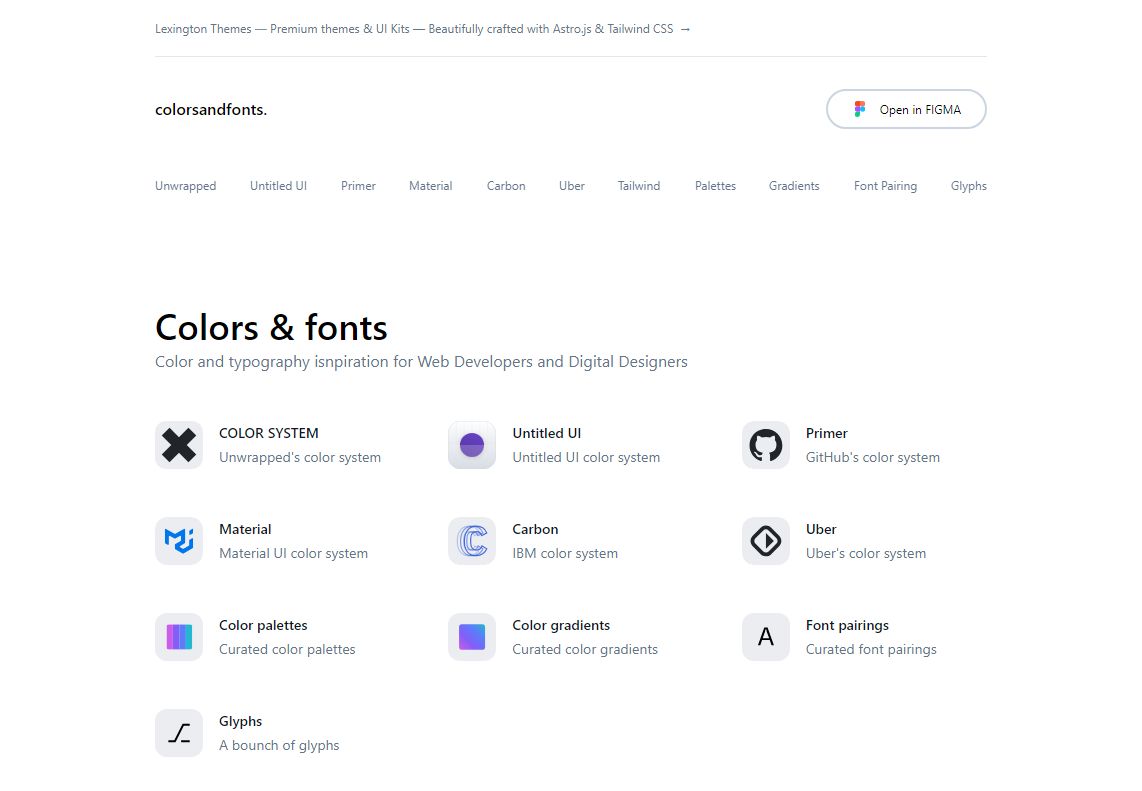This screenshot has width=1142, height=791.
Task: Open the Material card title
Action: [245, 530]
